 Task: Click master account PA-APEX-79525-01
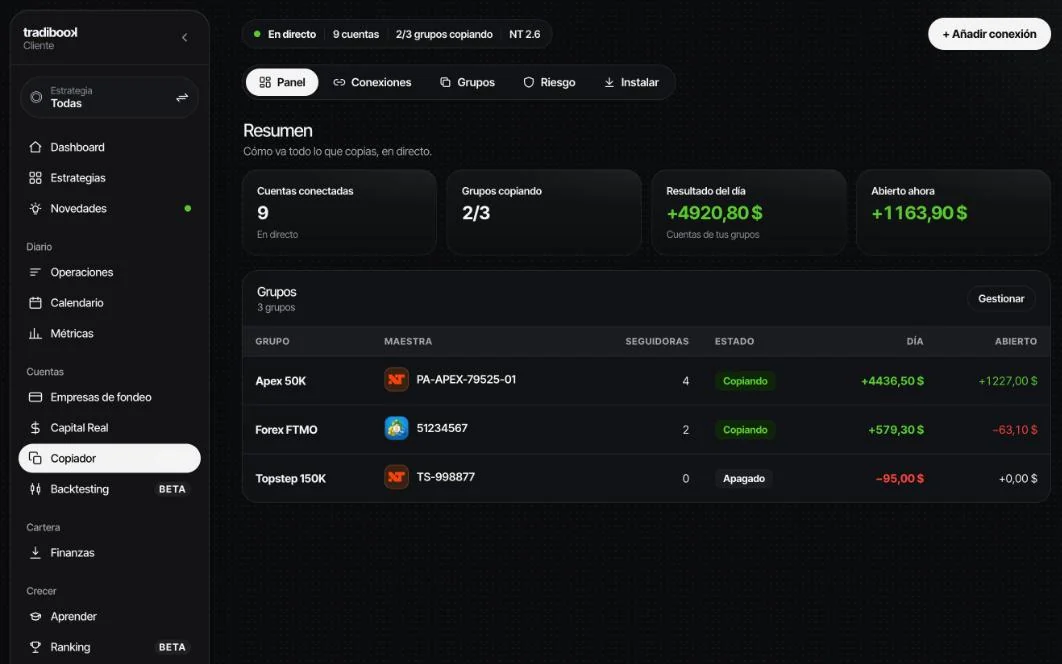click(466, 379)
